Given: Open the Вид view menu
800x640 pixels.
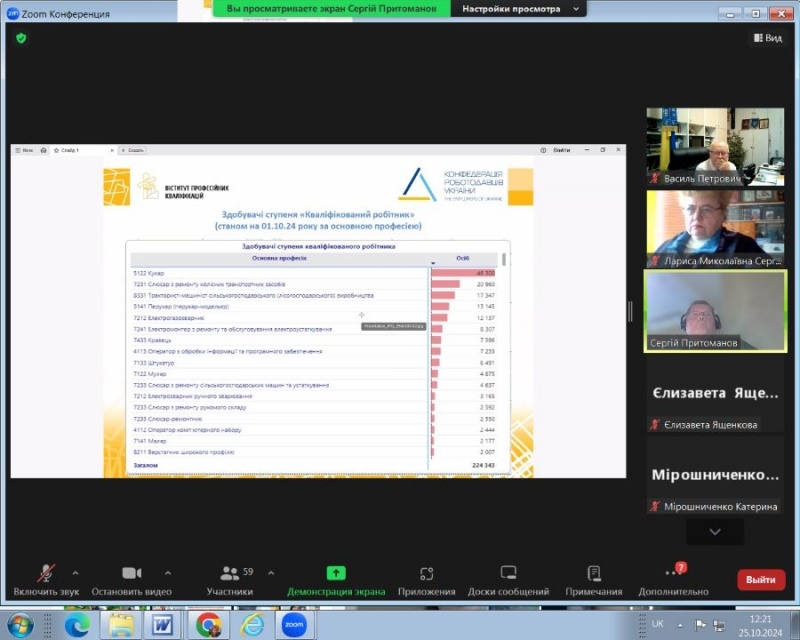Looking at the screenshot, I should 767,38.
